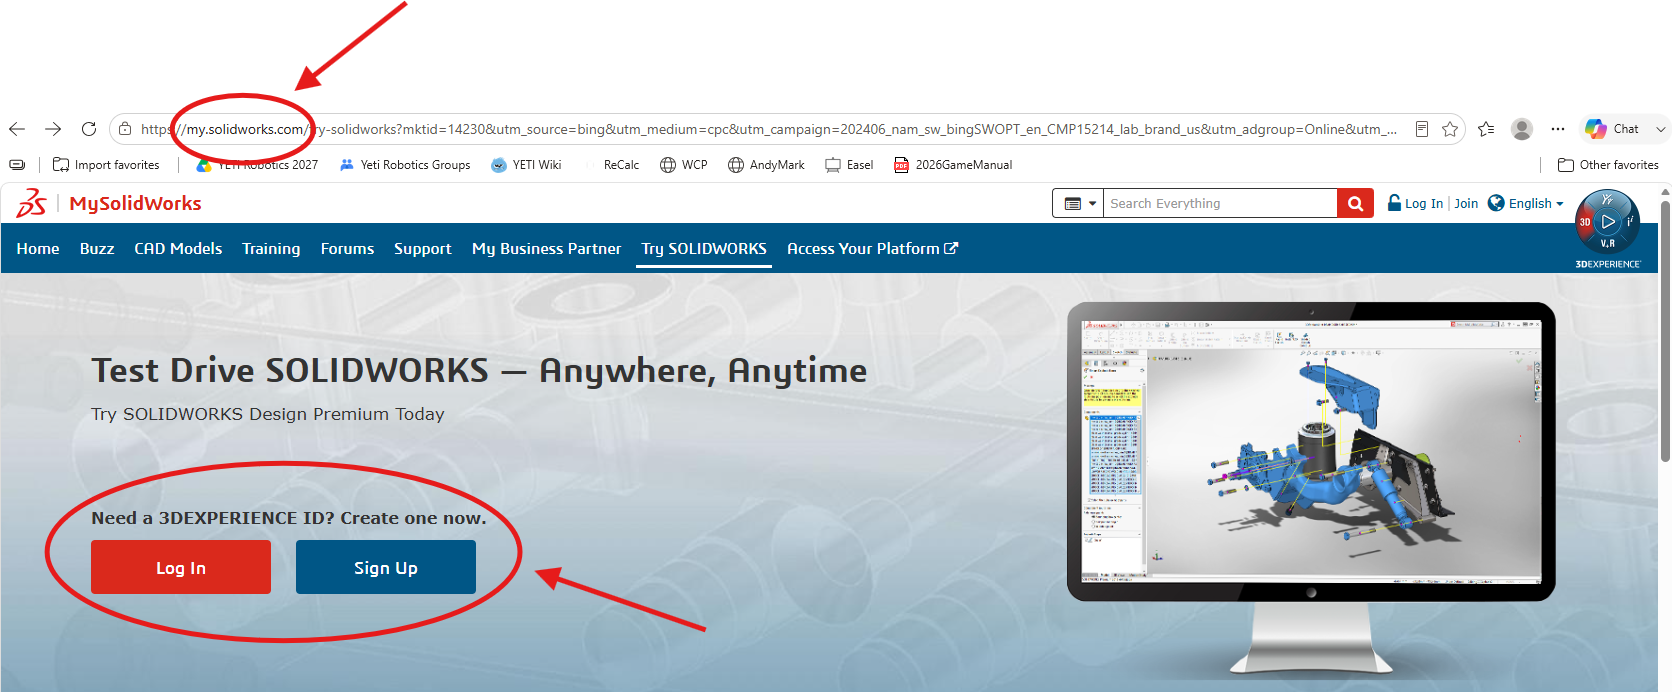The image size is (1672, 692).
Task: Open My Business Partner menu item
Action: click(x=546, y=248)
